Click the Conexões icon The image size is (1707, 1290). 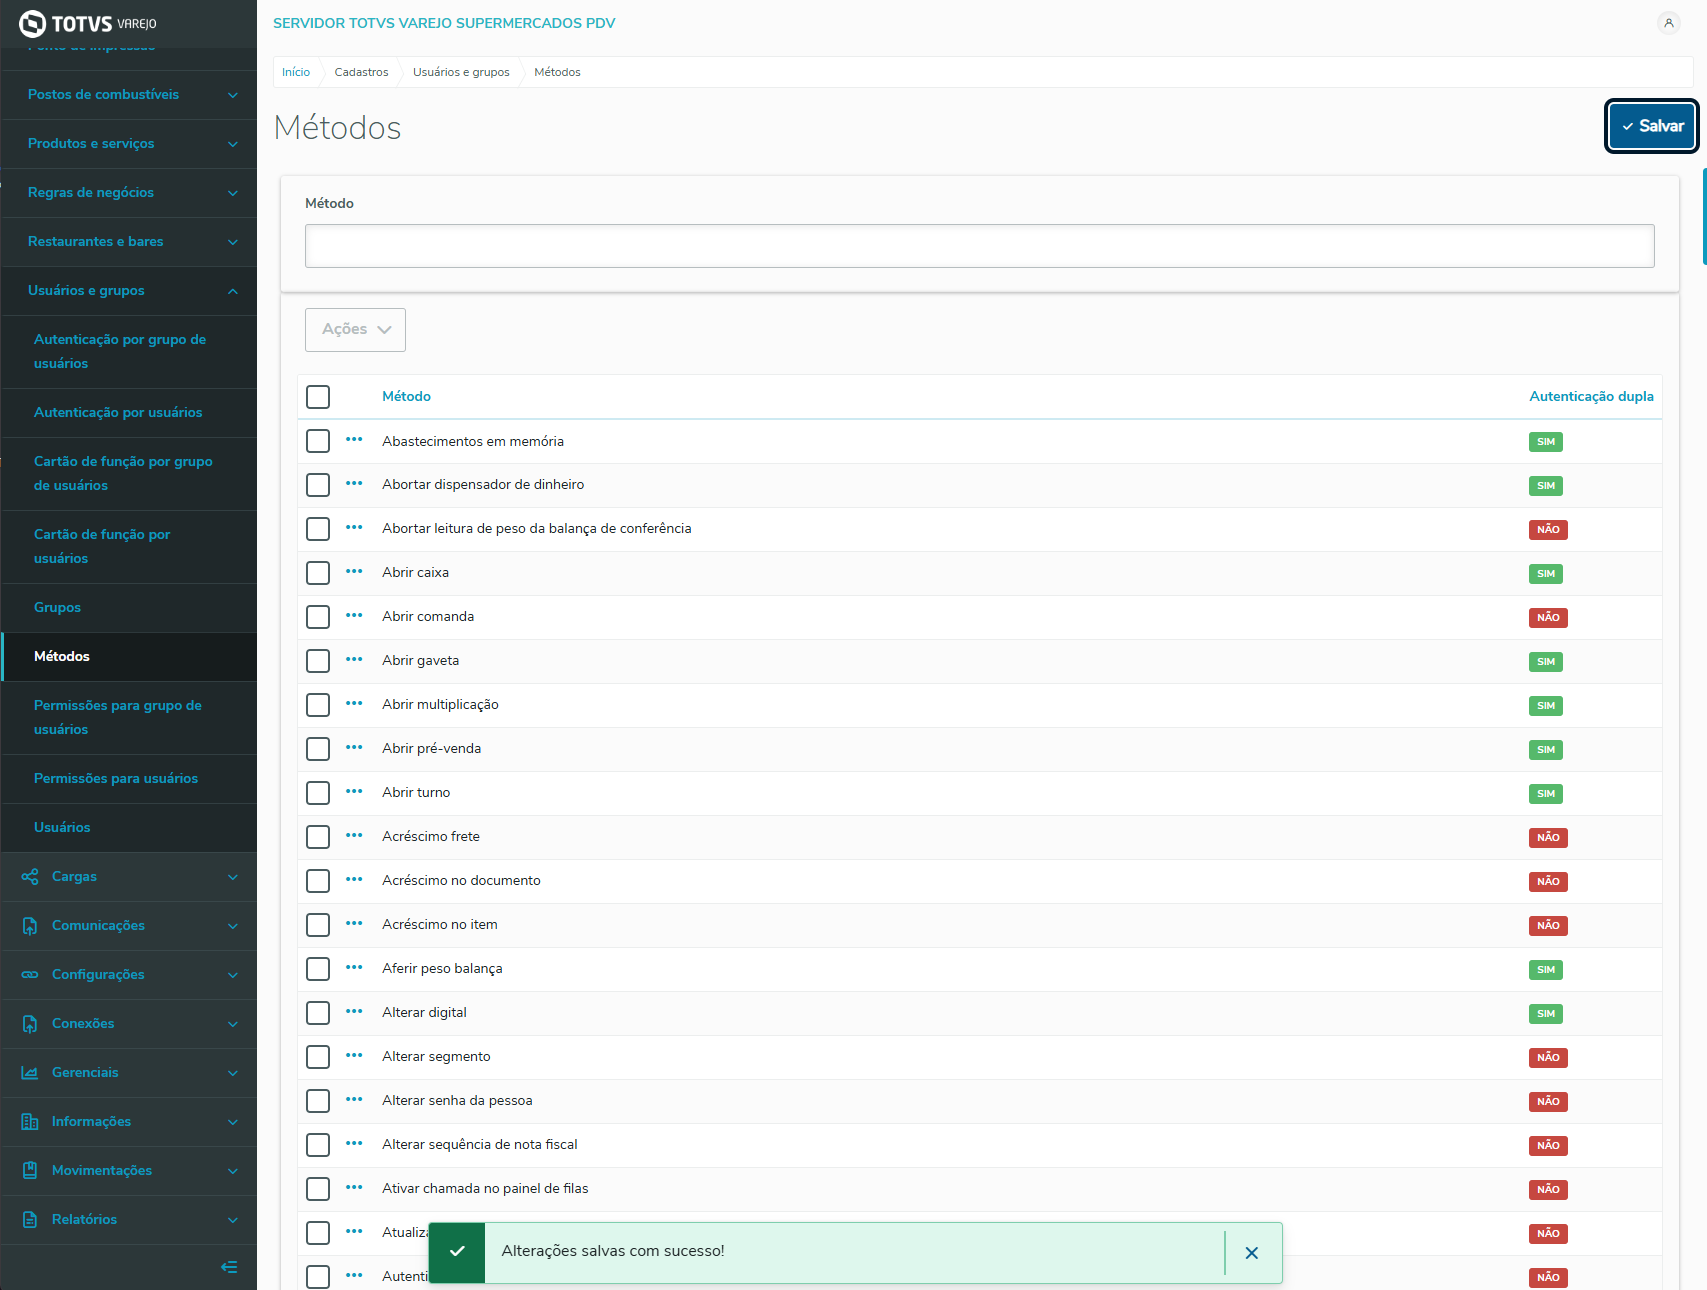[x=30, y=1024]
